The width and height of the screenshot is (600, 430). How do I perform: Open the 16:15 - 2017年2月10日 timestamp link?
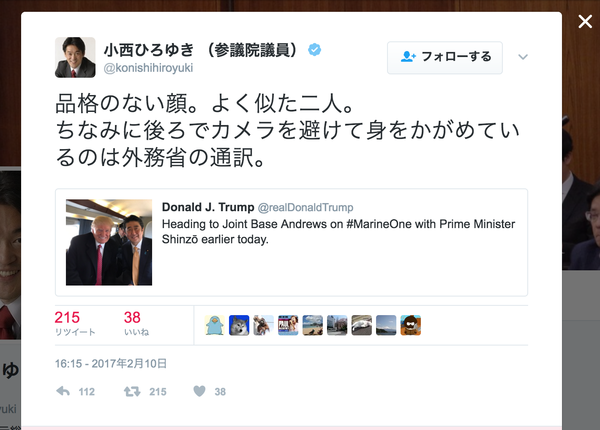(111, 363)
